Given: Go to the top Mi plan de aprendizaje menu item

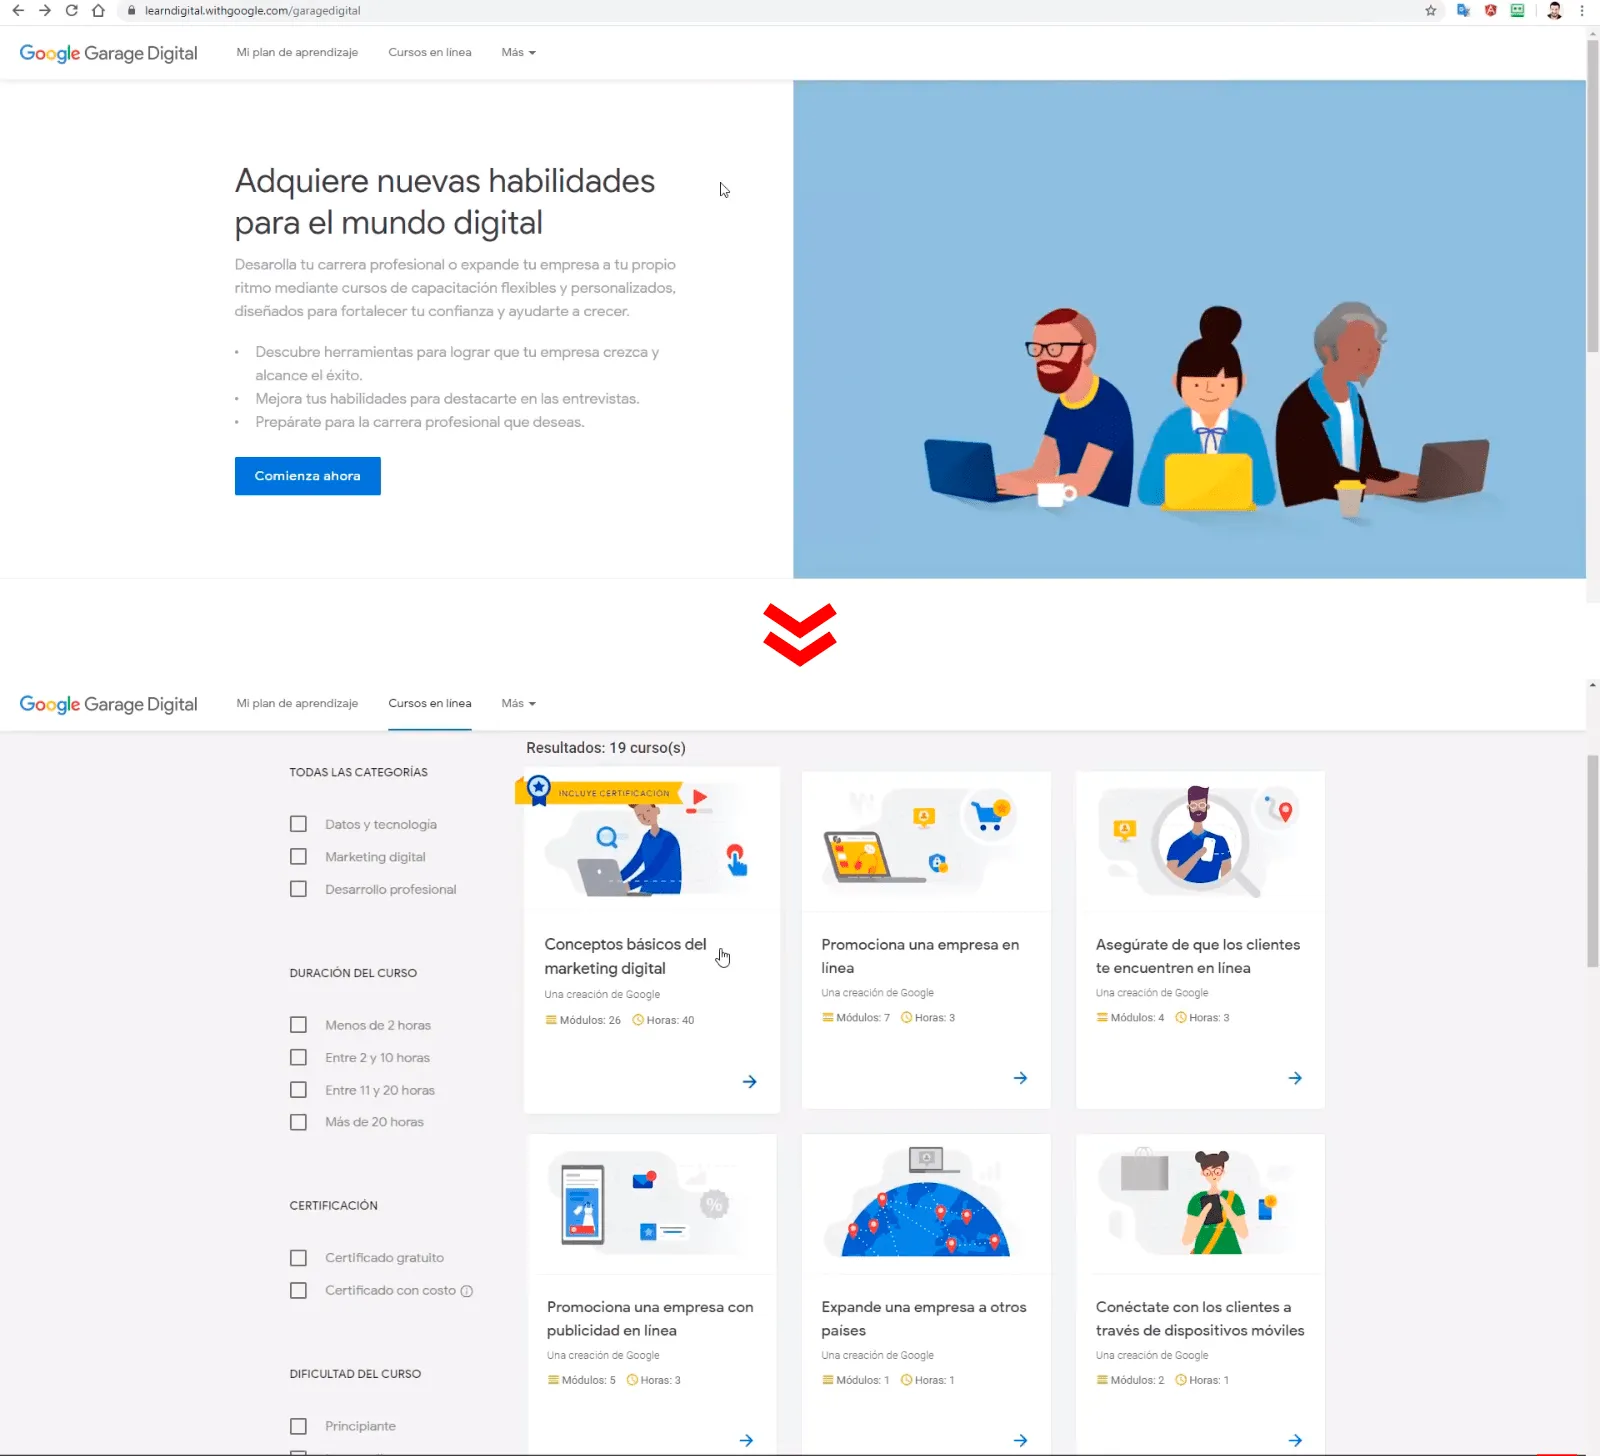Looking at the screenshot, I should coord(297,52).
